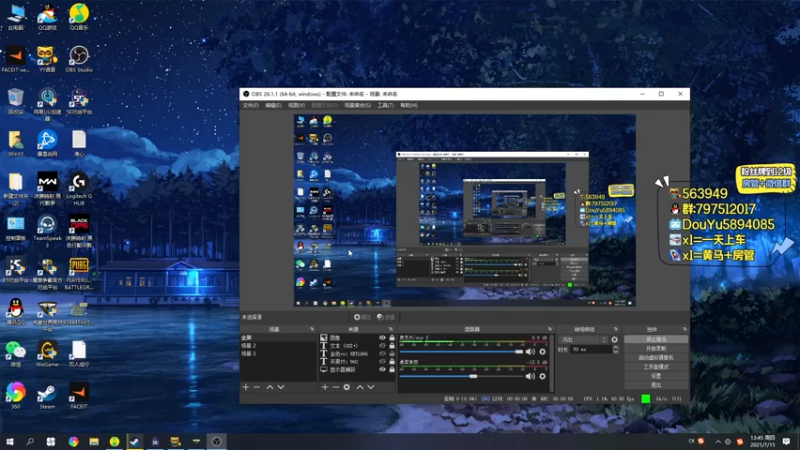Remove the selected source with minus icon
The image size is (800, 450).
(x=335, y=387)
